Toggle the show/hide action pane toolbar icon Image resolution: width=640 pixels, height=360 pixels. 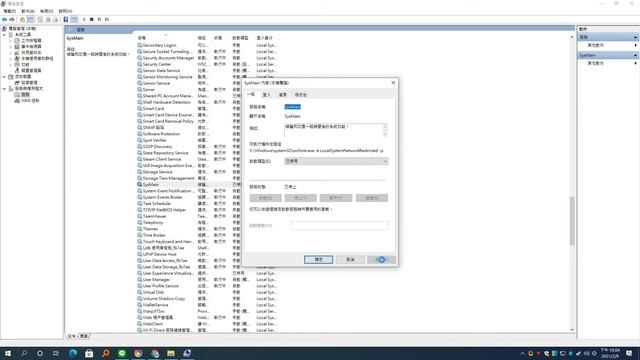[74, 19]
